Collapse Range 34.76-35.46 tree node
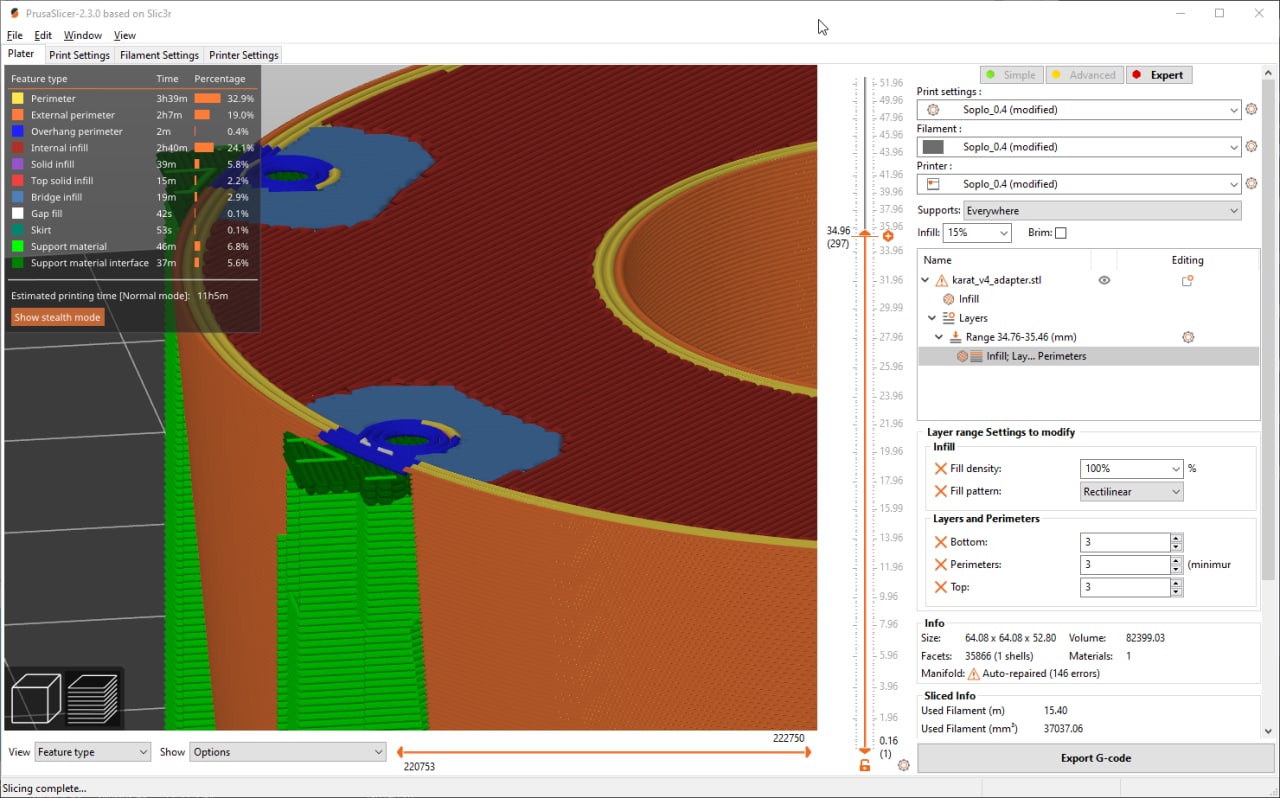 (939, 337)
